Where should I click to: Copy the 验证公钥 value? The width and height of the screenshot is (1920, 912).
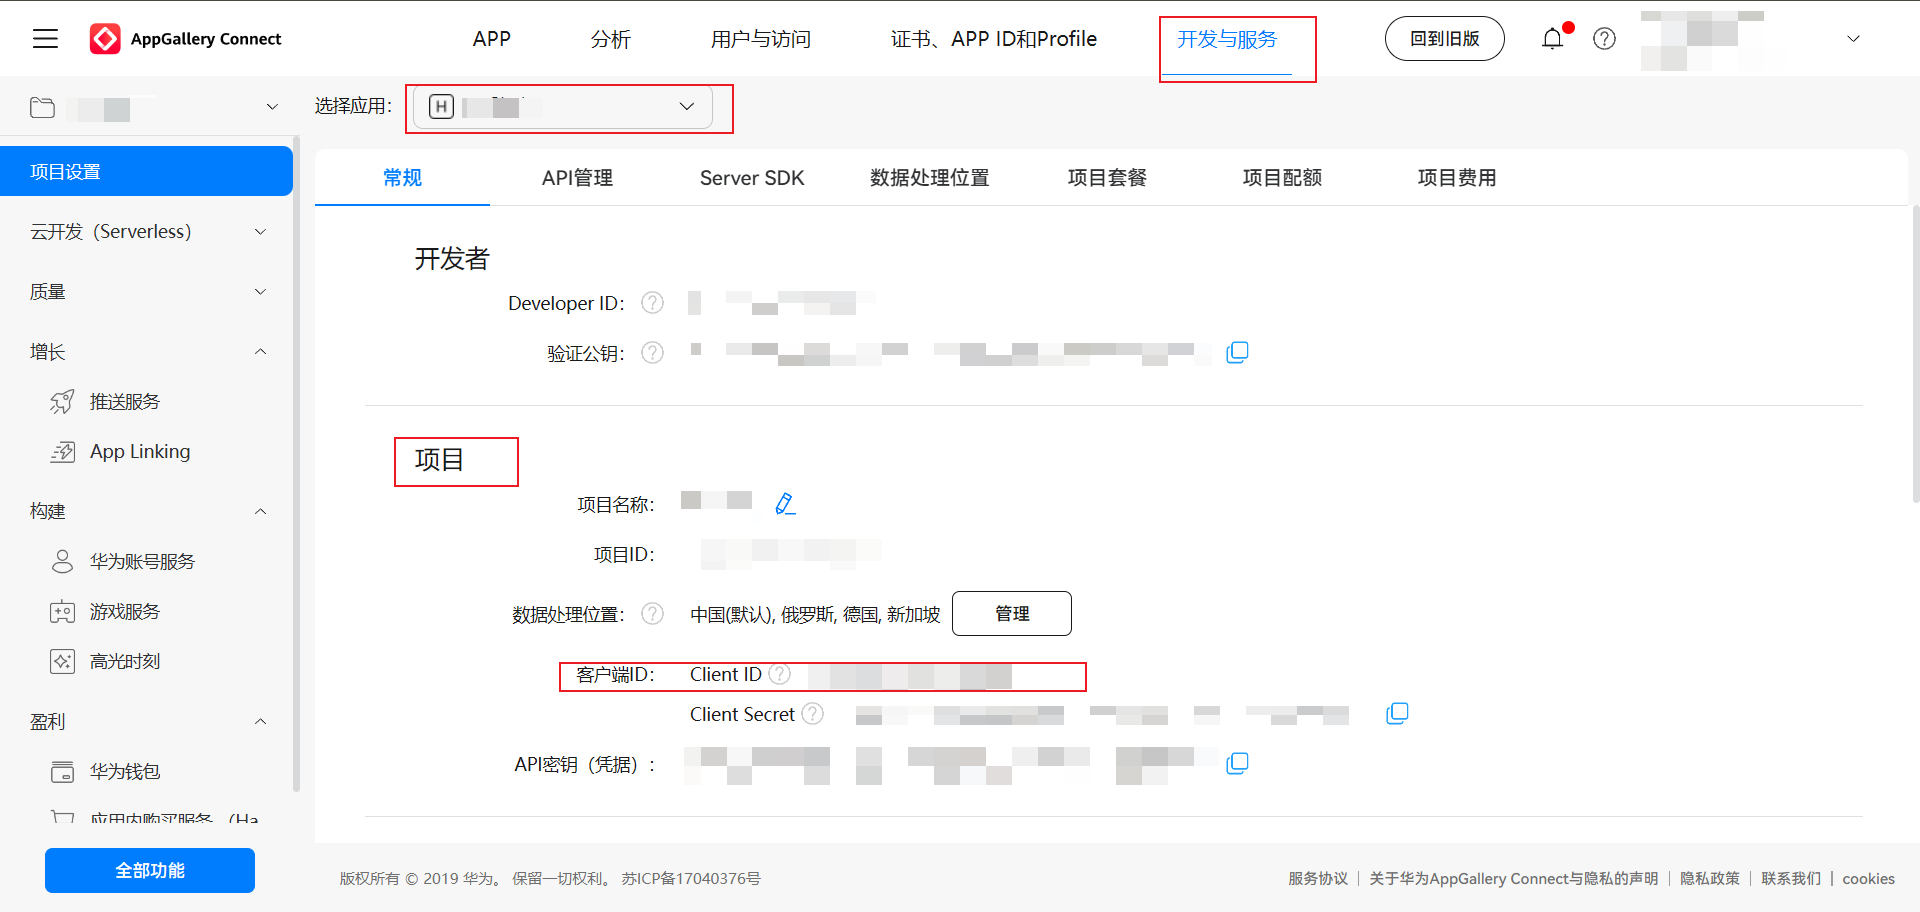(x=1237, y=353)
